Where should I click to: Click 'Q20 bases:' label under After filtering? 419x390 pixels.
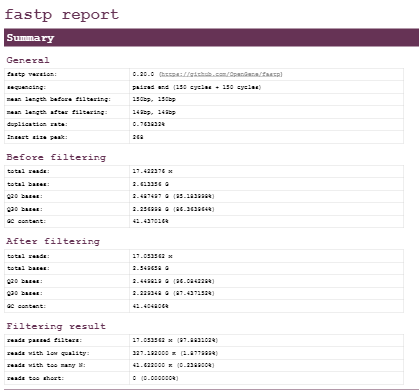pyautogui.click(x=25, y=281)
